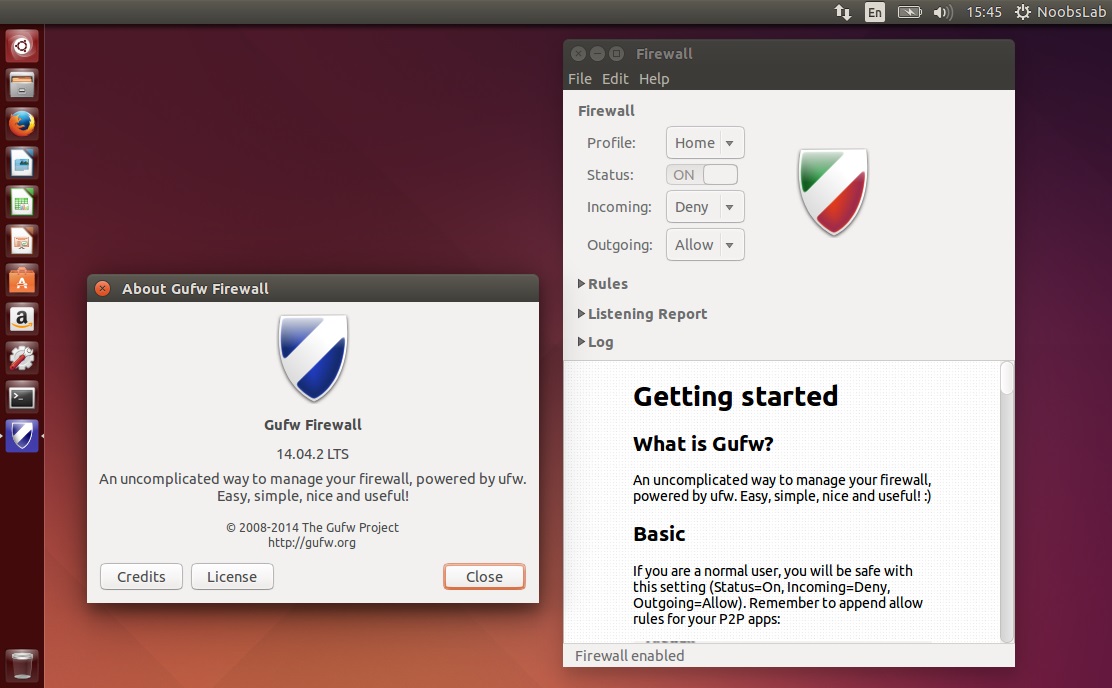Viewport: 1112px width, 688px height.
Task: Click network arrows indicator in top panel
Action: click(843, 12)
